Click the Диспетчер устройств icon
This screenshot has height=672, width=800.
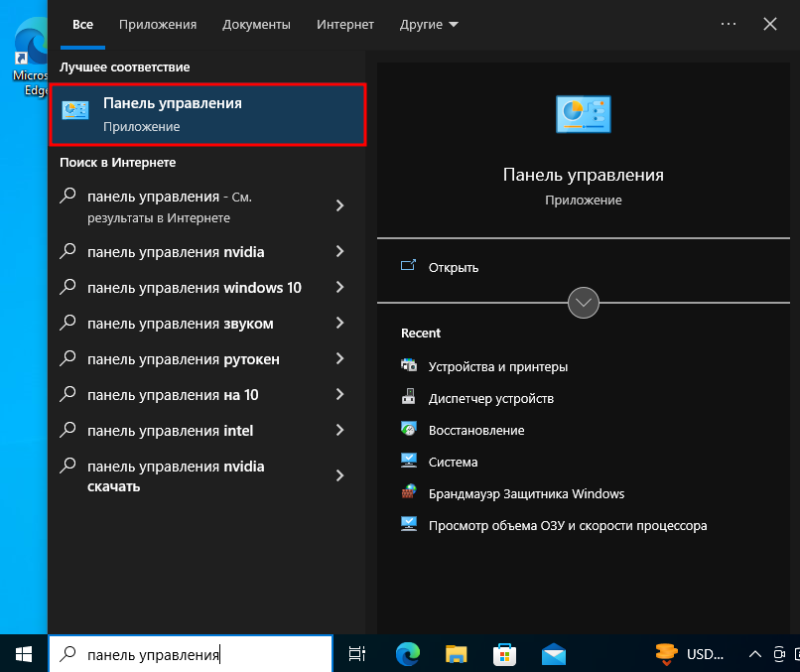point(409,396)
